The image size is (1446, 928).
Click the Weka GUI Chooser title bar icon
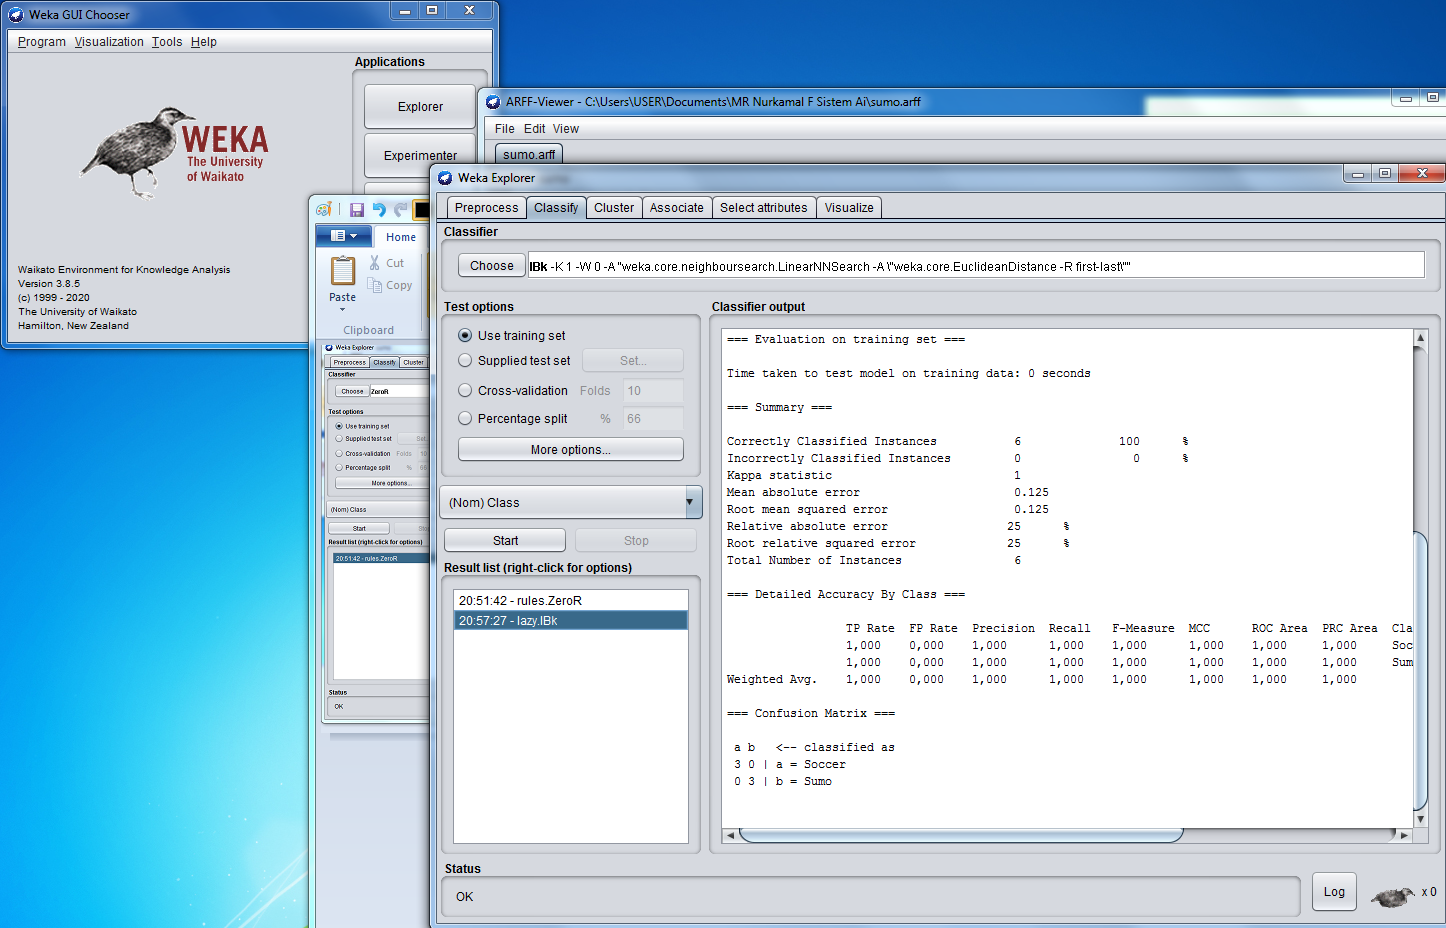(16, 15)
